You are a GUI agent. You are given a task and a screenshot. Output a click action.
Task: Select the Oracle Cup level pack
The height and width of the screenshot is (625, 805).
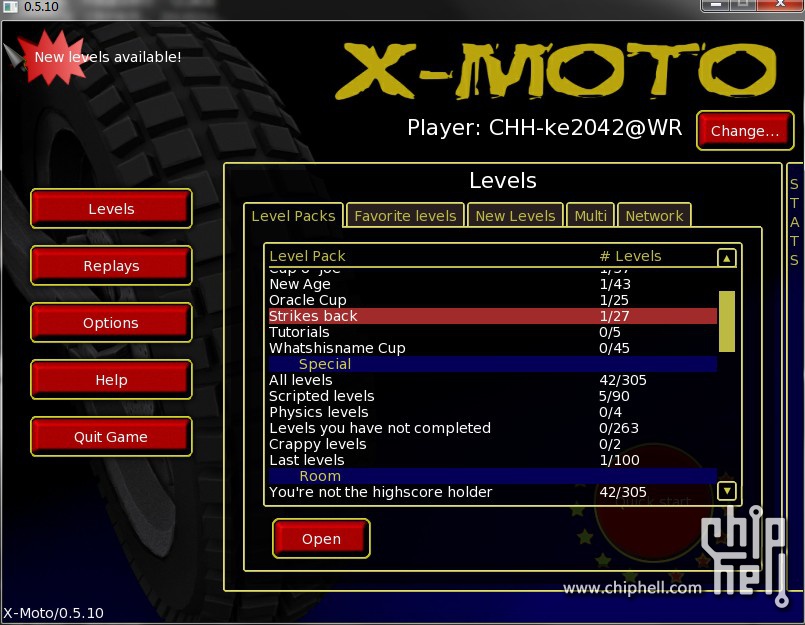pos(493,300)
